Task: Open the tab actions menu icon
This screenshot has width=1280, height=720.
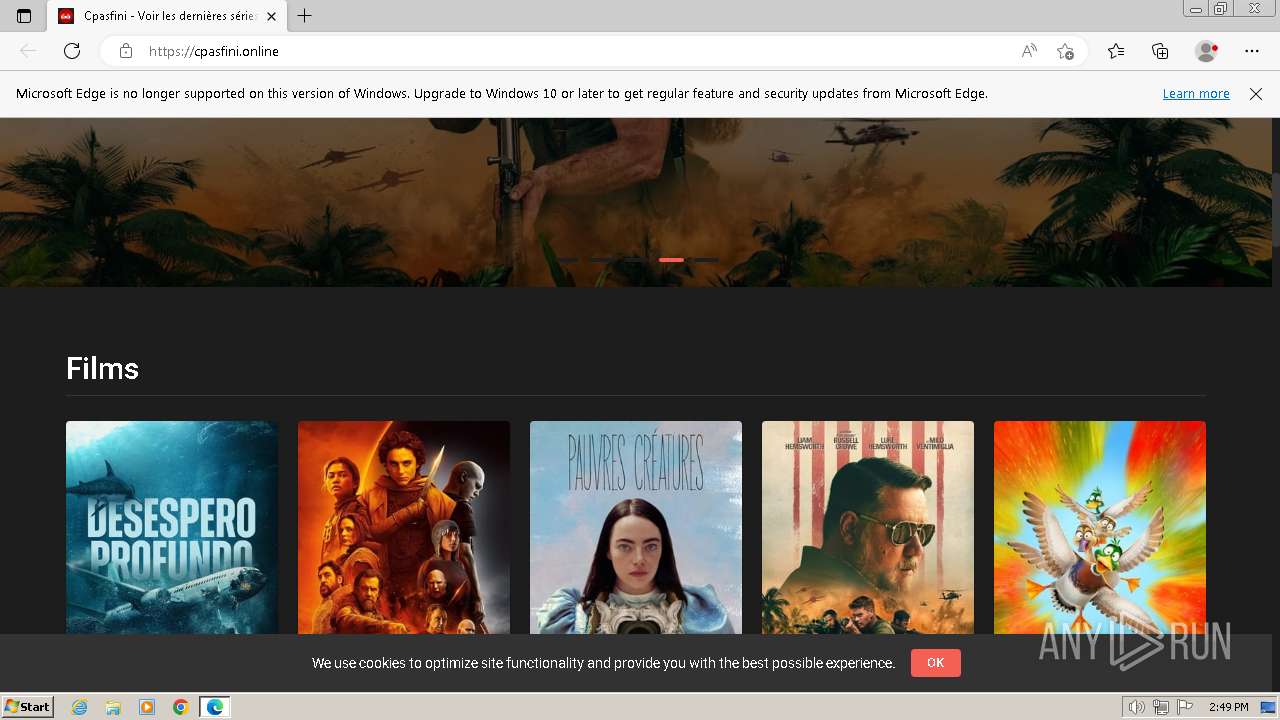Action: [24, 16]
